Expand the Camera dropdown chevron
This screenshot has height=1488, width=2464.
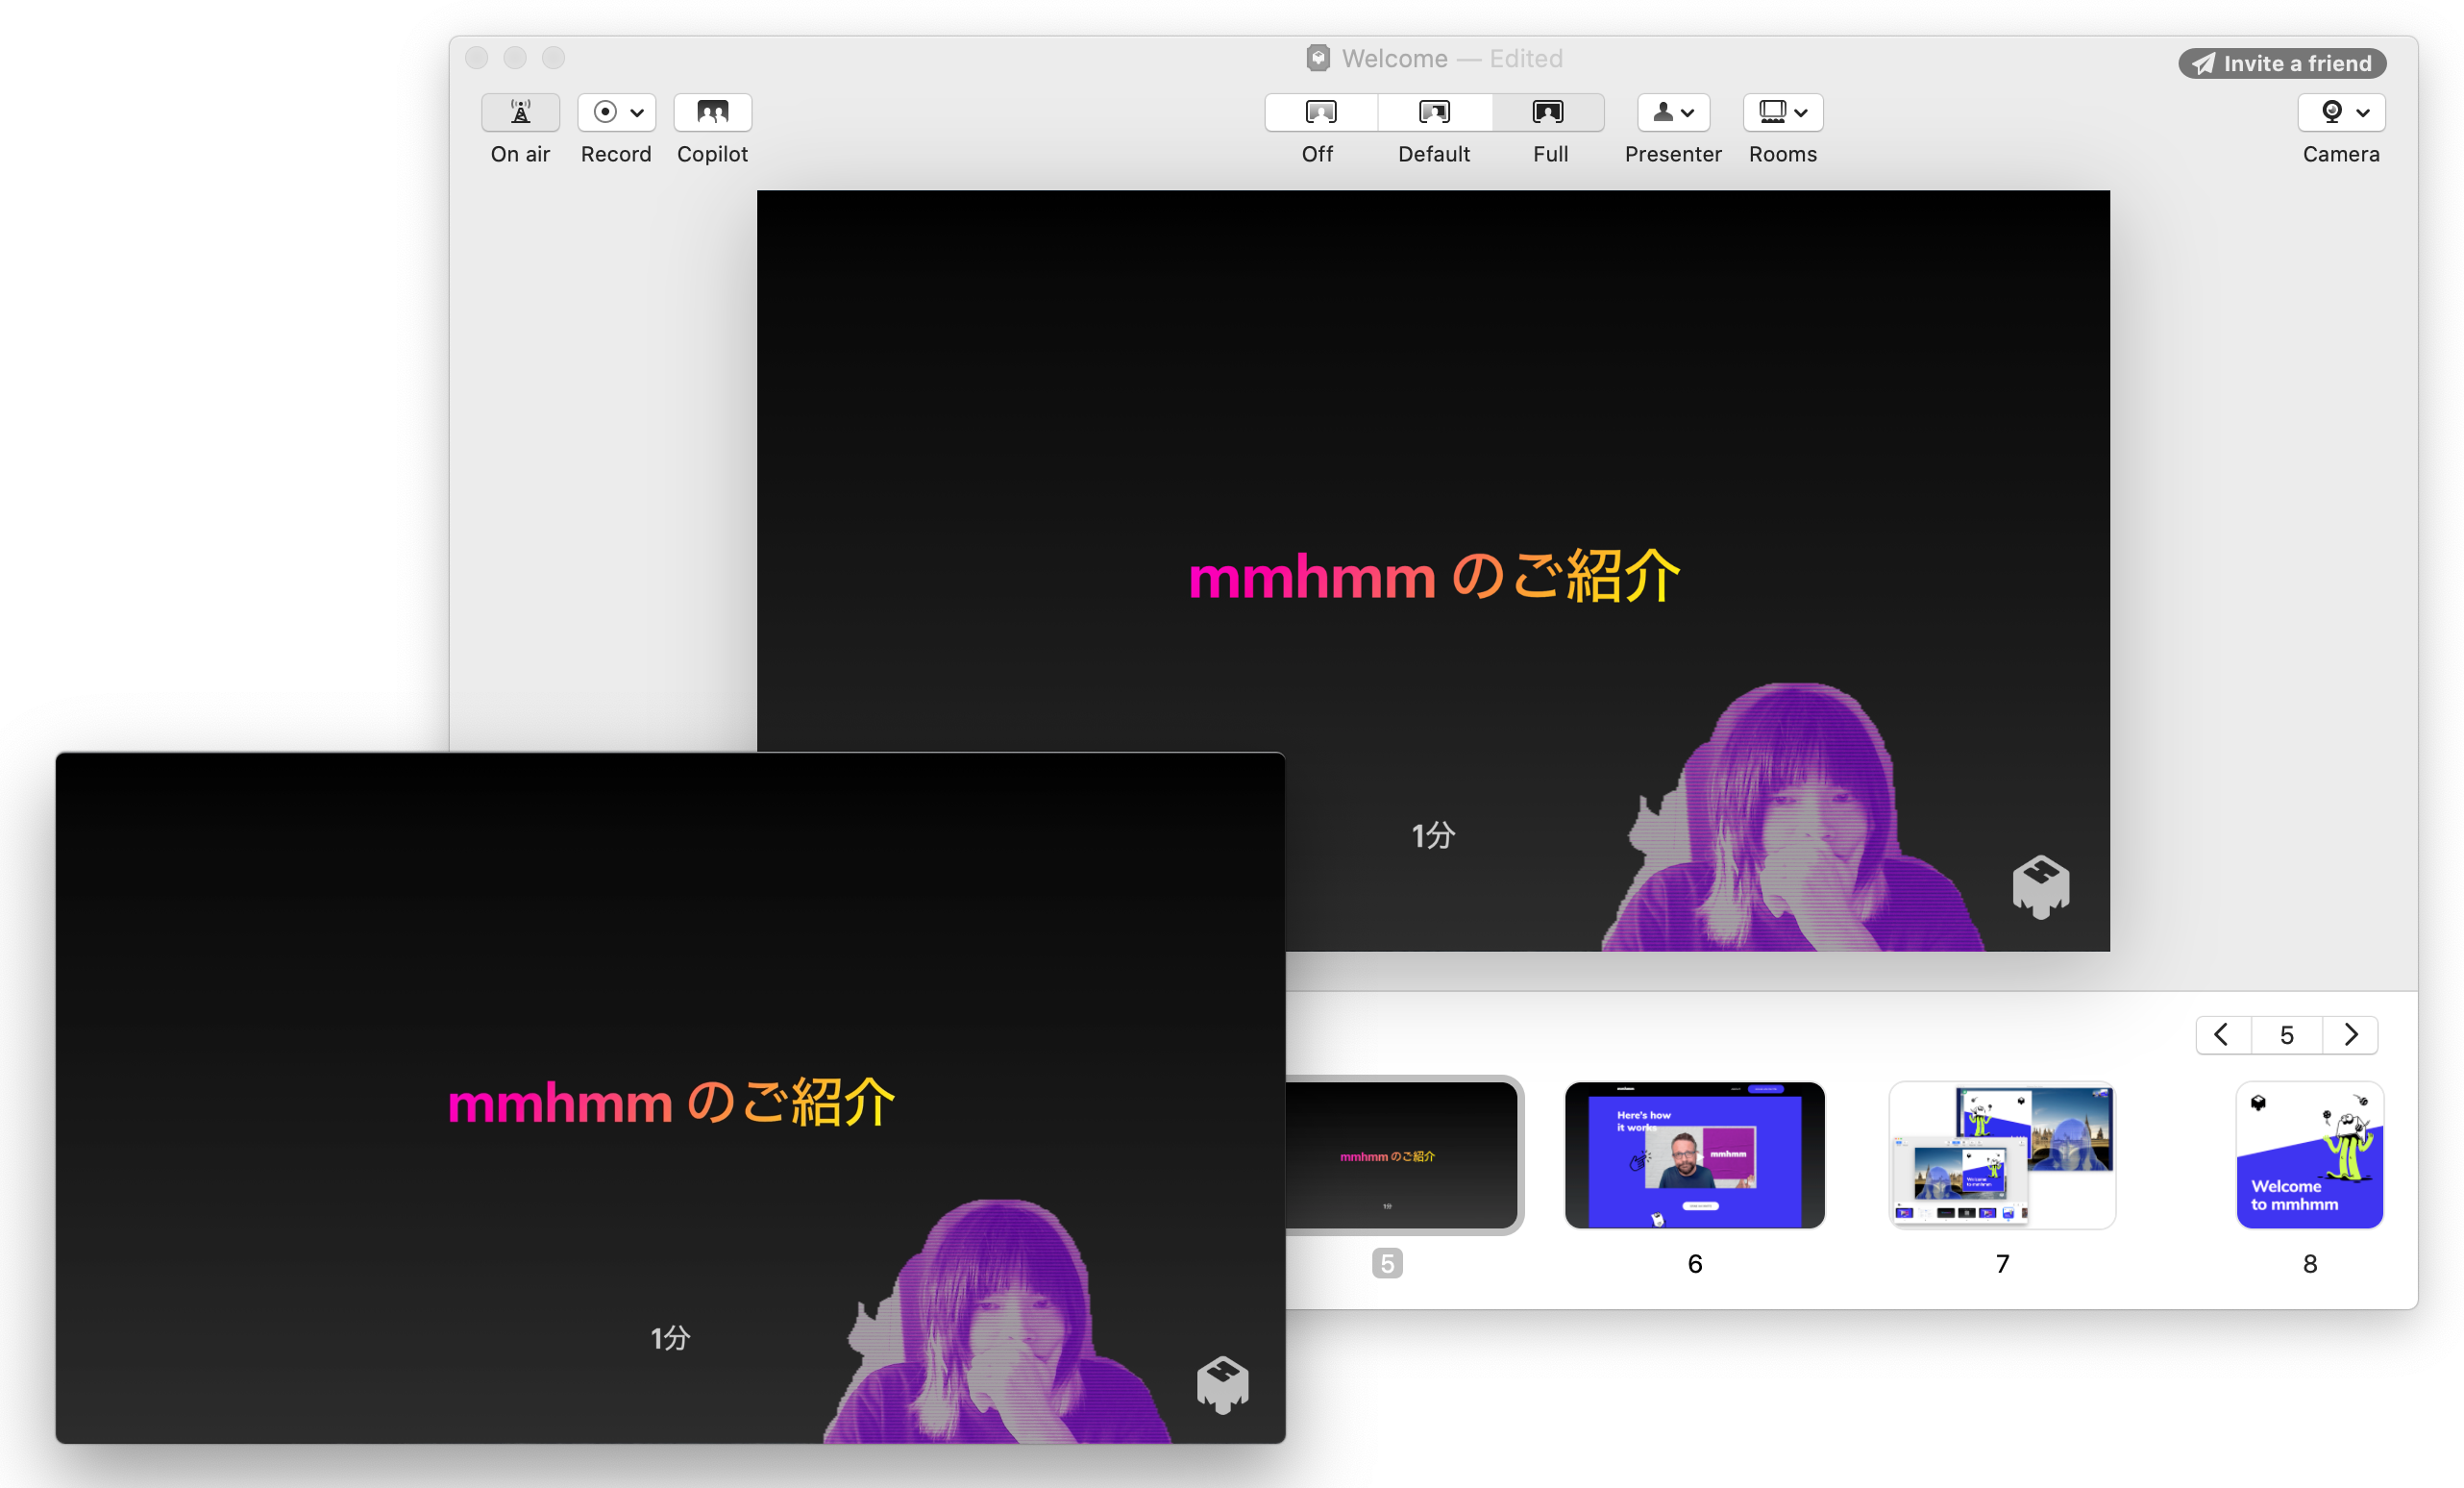tap(2363, 113)
